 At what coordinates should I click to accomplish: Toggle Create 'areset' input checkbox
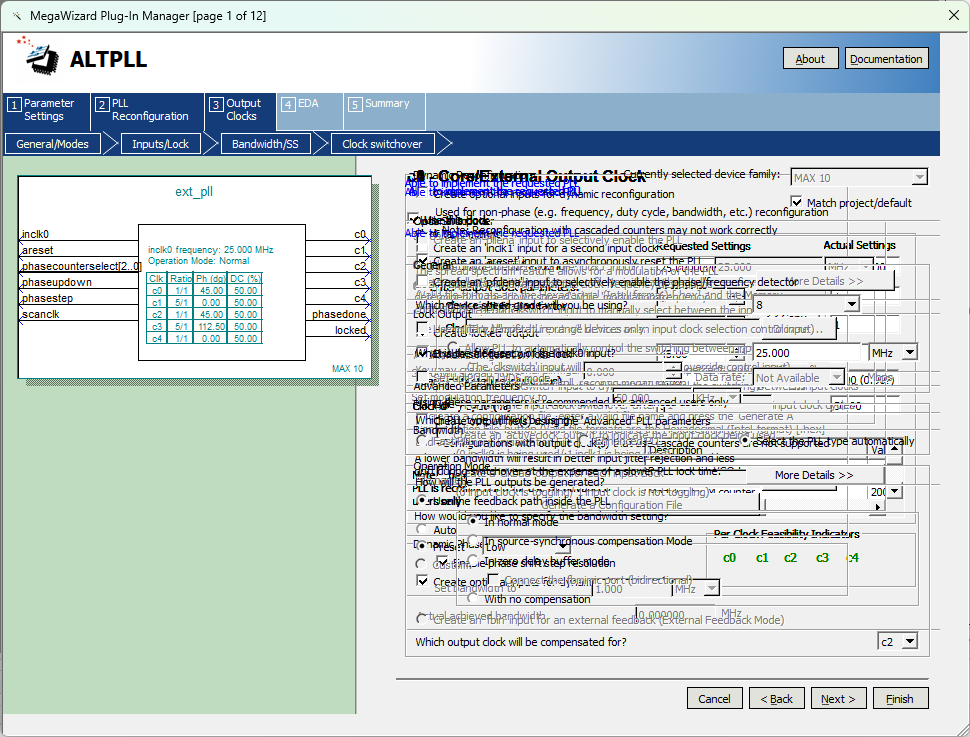422,260
